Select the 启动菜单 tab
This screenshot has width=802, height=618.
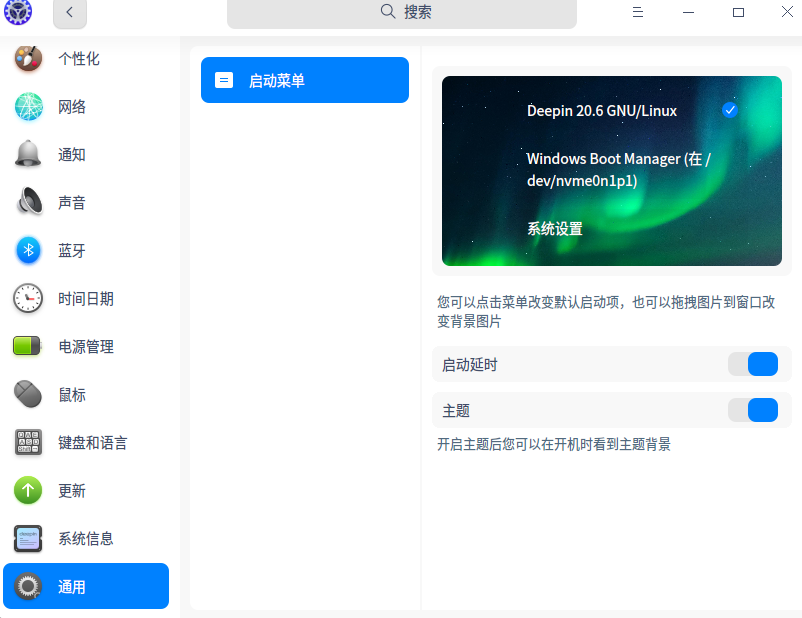point(305,80)
